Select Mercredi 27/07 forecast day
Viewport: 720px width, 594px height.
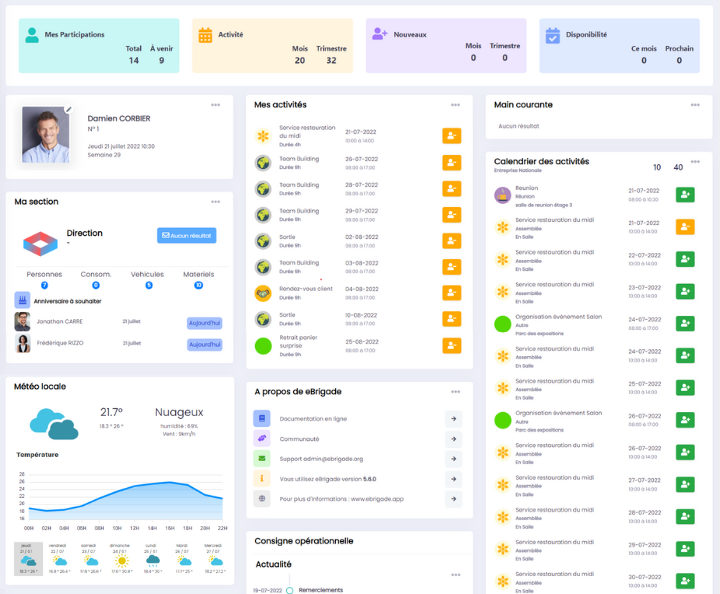pos(214,559)
